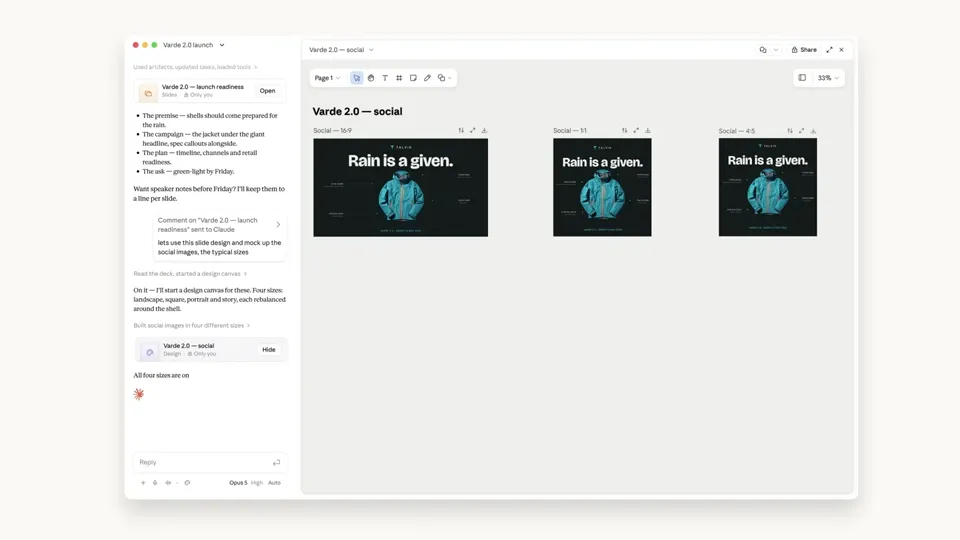Viewport: 960px width, 540px height.
Task: Open the launch readiness slides artifact
Action: coord(268,91)
